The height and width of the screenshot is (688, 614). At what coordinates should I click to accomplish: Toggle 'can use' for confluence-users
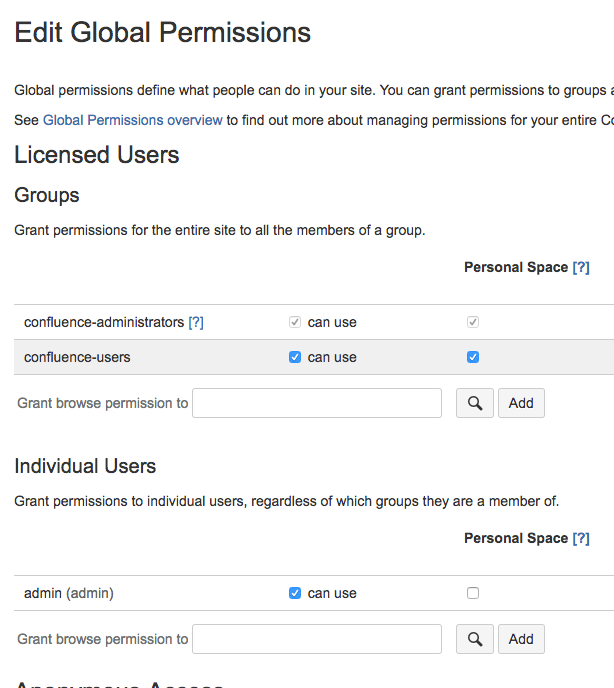tap(295, 357)
